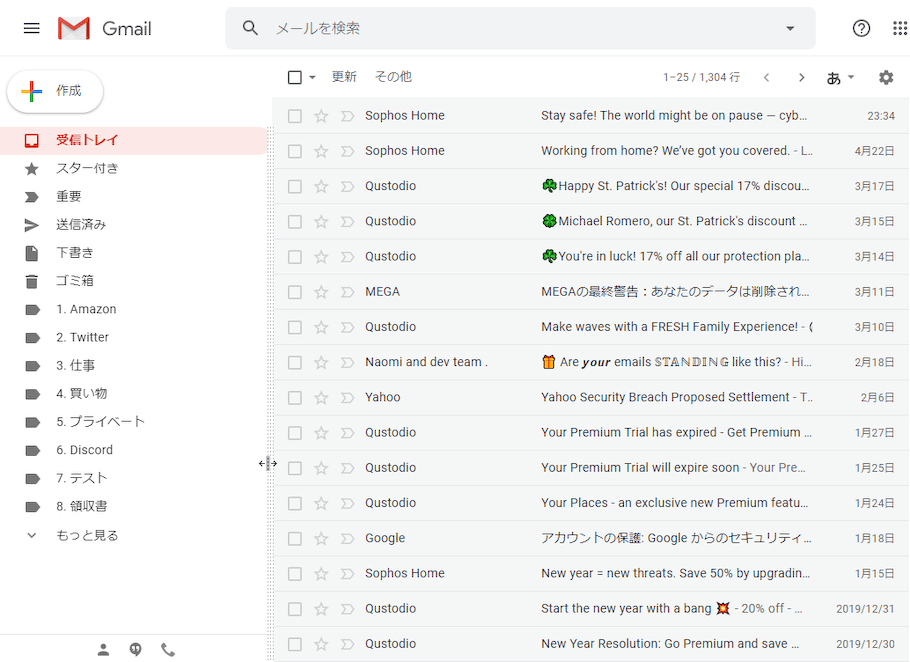Check the Sophos Home 23:34 email

click(295, 116)
